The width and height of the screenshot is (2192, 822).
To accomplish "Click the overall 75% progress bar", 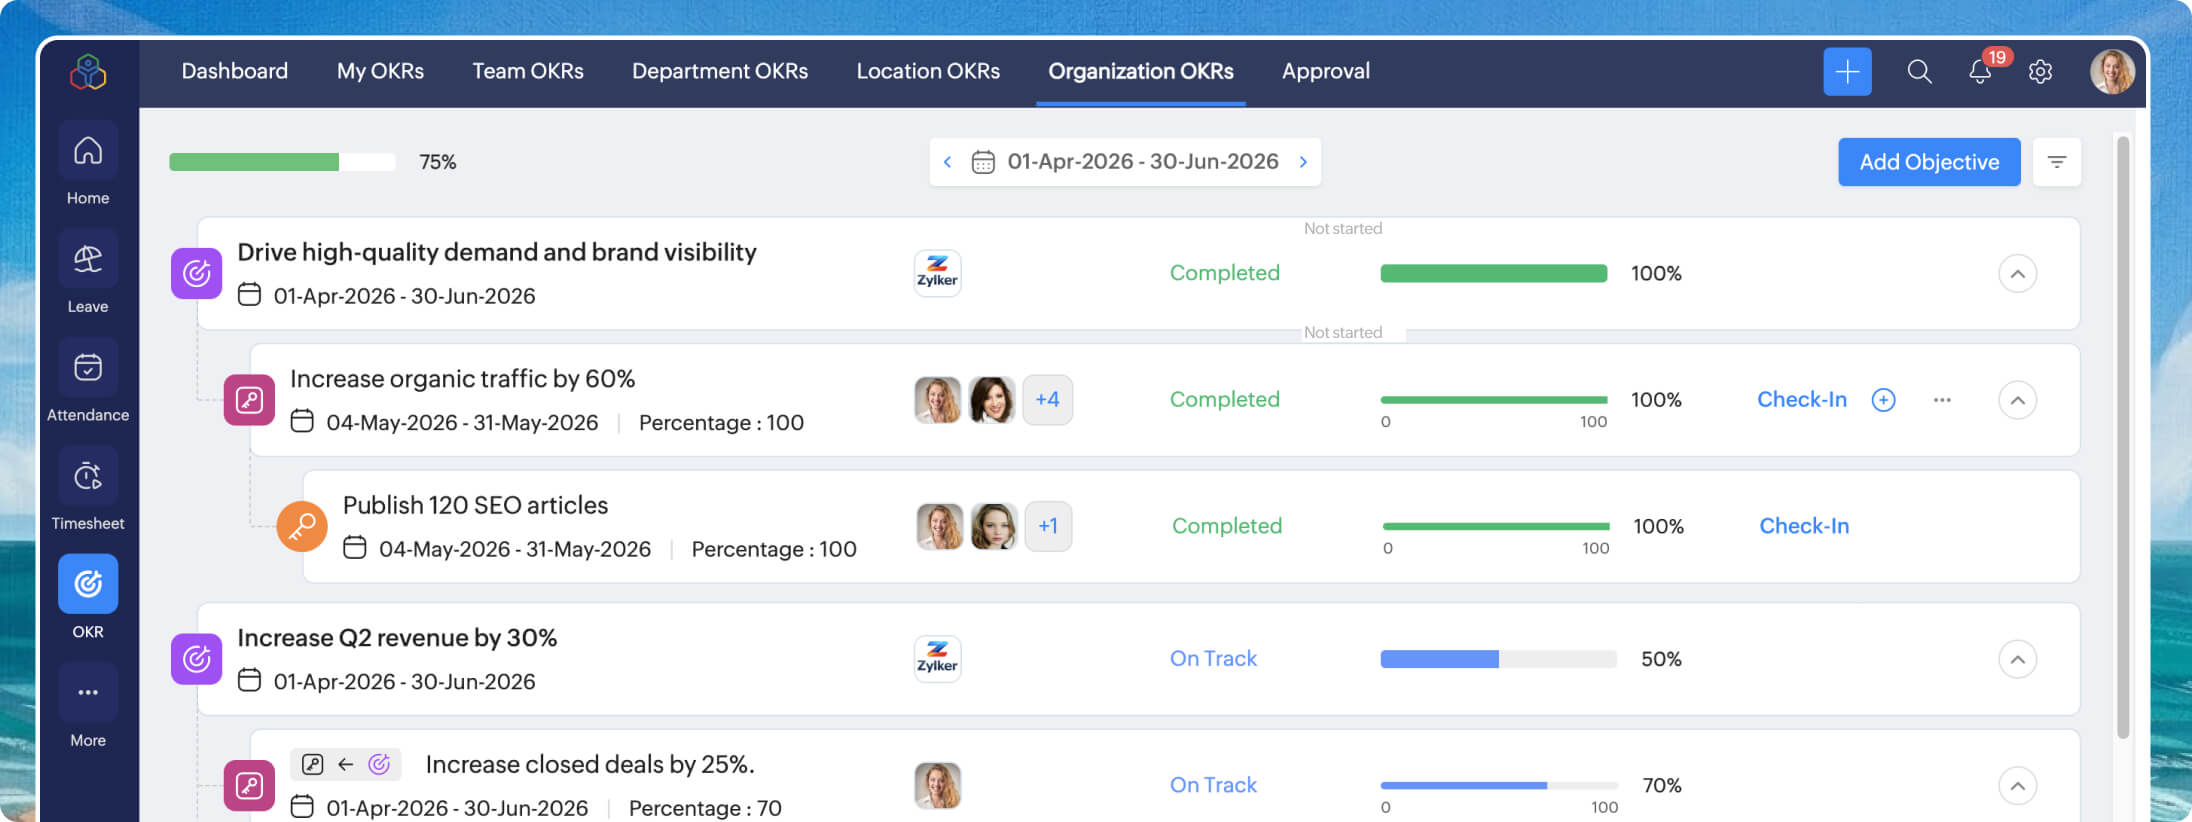I will 282,162.
